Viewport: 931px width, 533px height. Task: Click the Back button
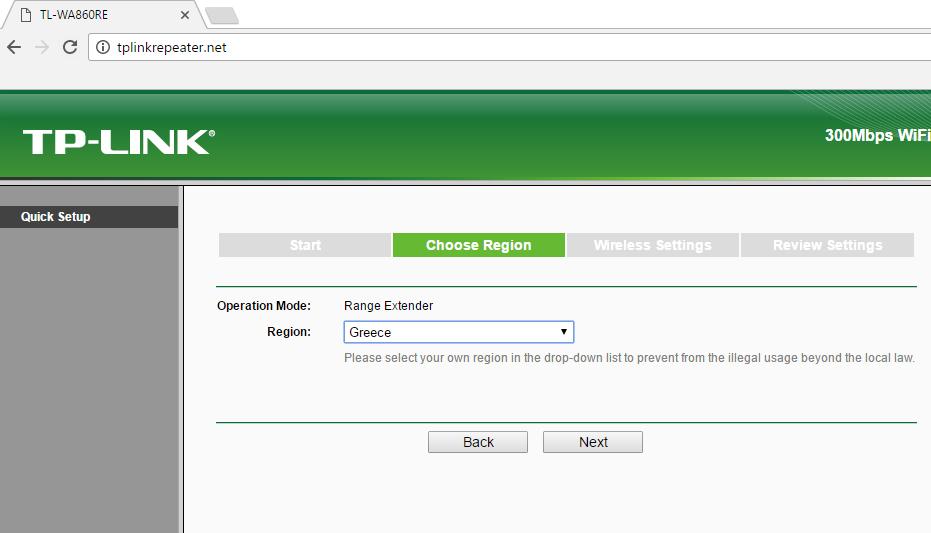(478, 442)
